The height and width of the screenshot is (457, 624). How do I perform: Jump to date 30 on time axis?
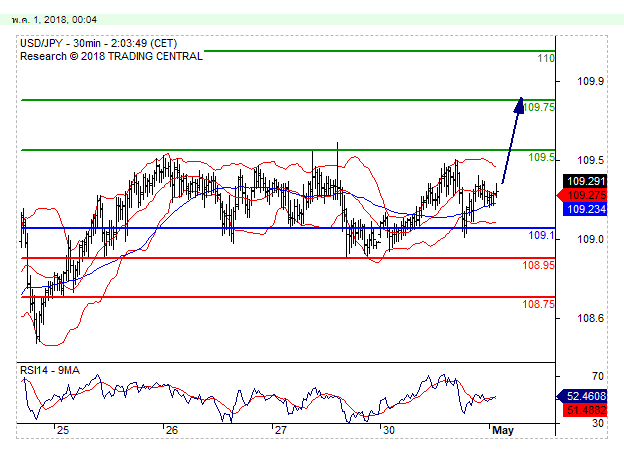coord(391,430)
